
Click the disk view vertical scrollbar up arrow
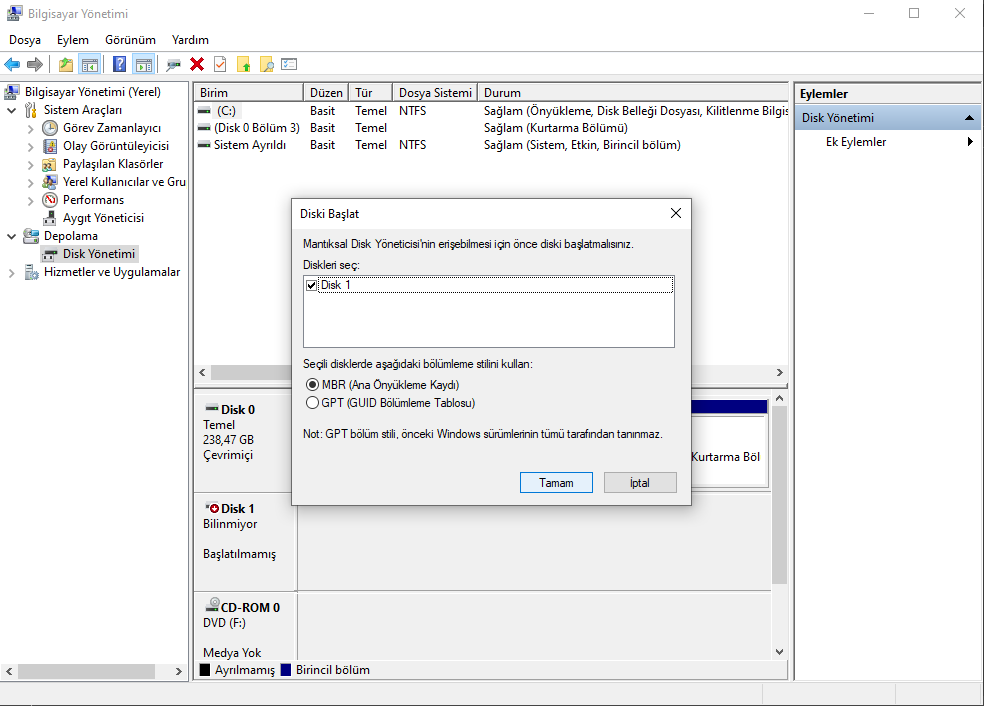[779, 398]
